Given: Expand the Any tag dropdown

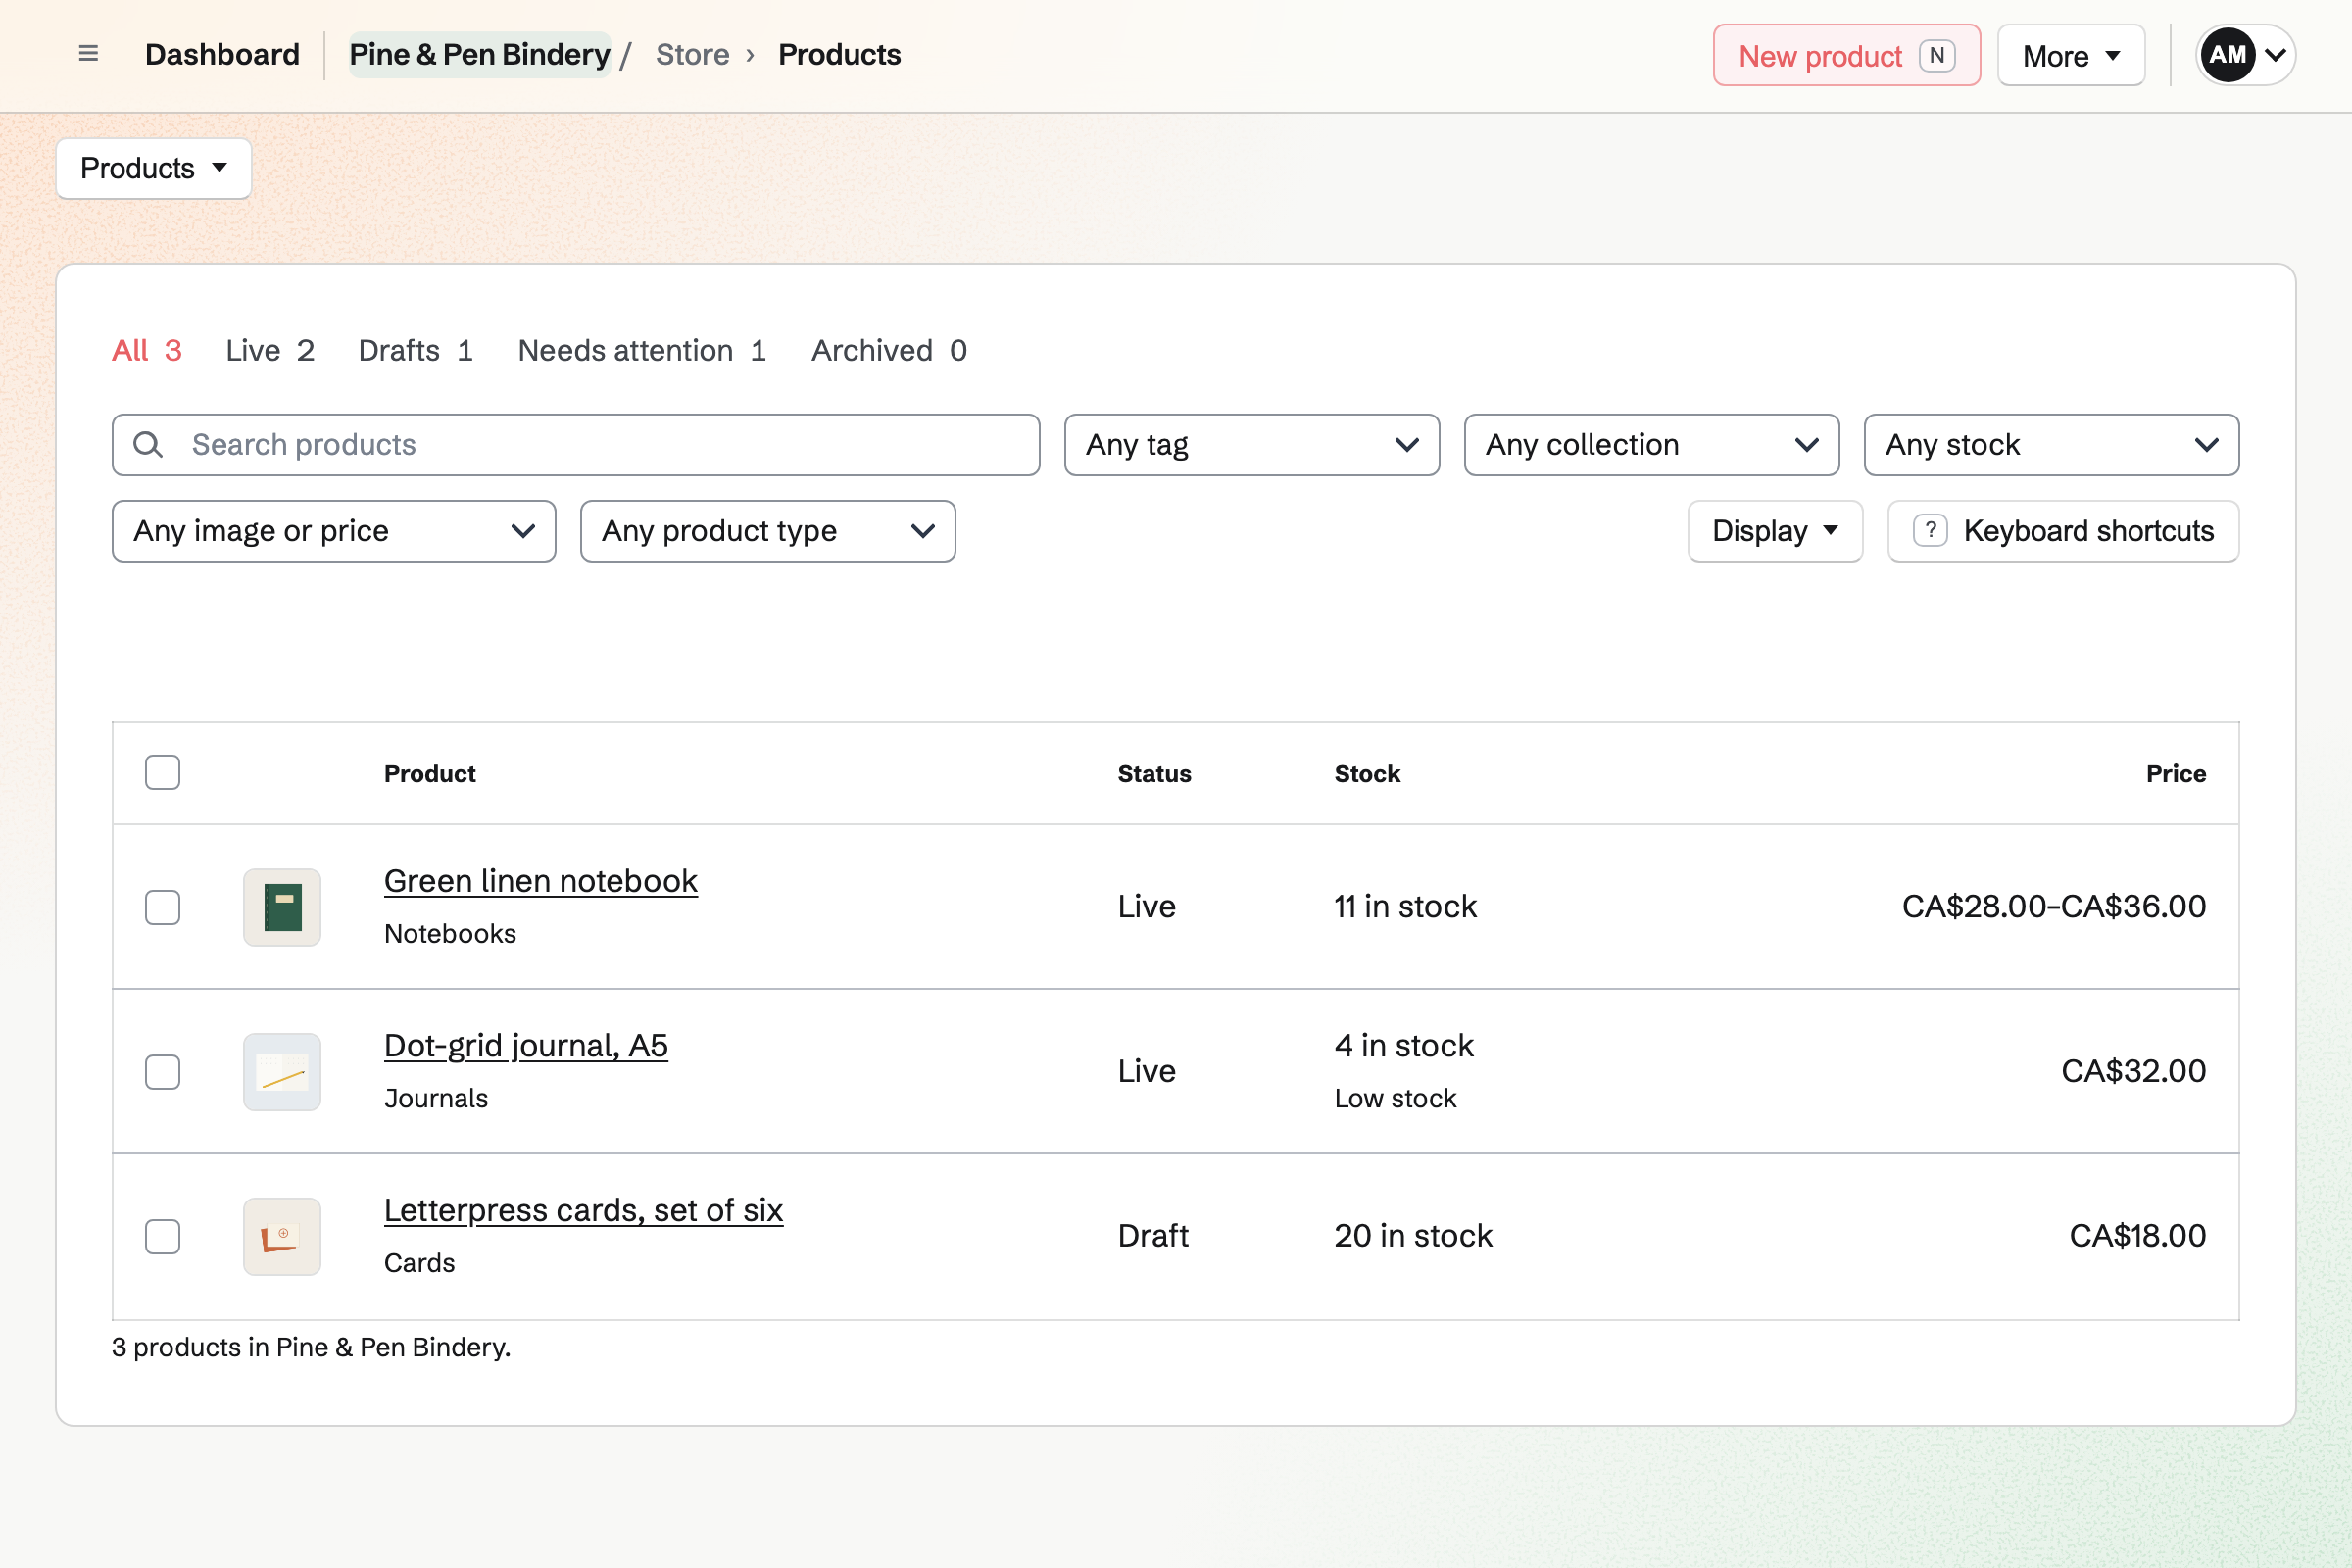Looking at the screenshot, I should [x=1252, y=445].
